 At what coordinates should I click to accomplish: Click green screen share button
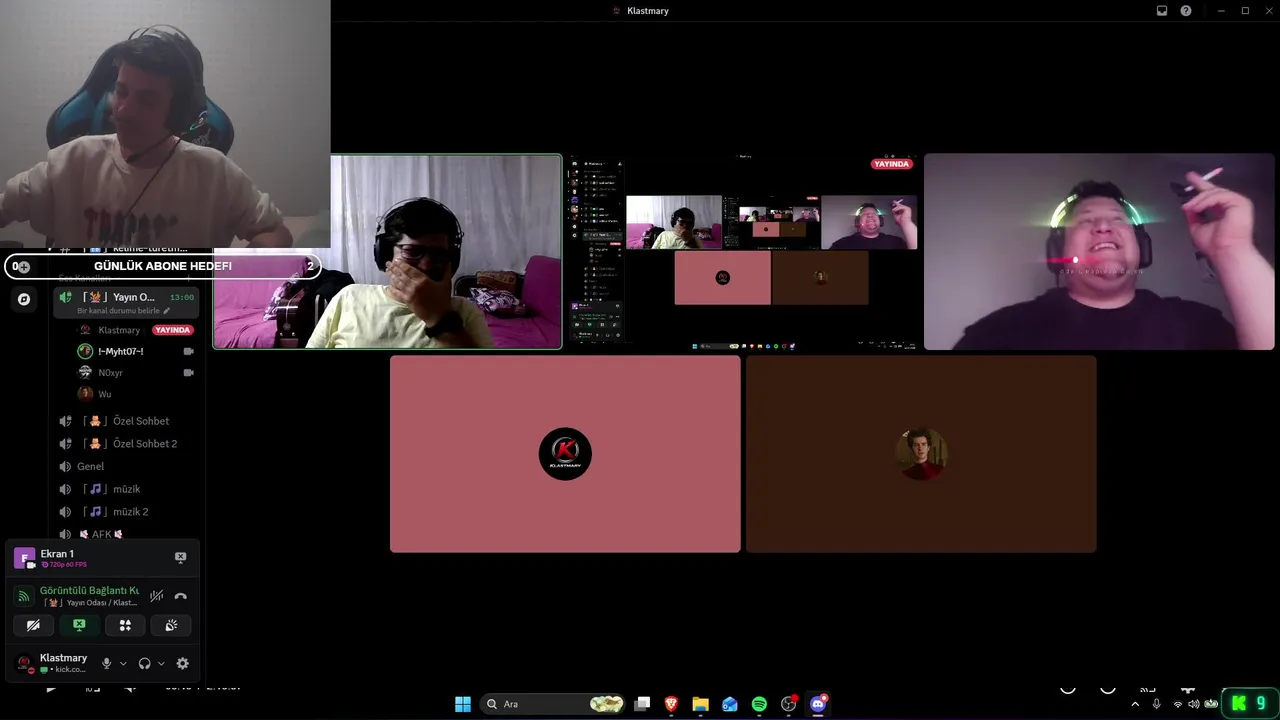coord(79,625)
